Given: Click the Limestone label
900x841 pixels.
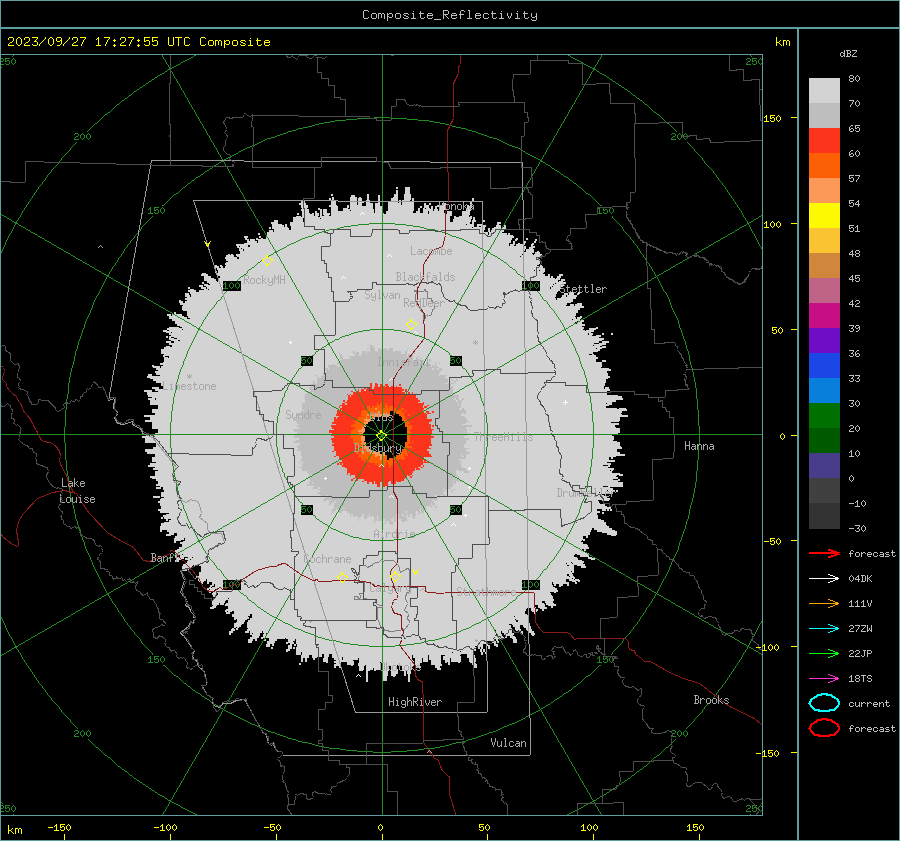Looking at the screenshot, I should coord(189,386).
